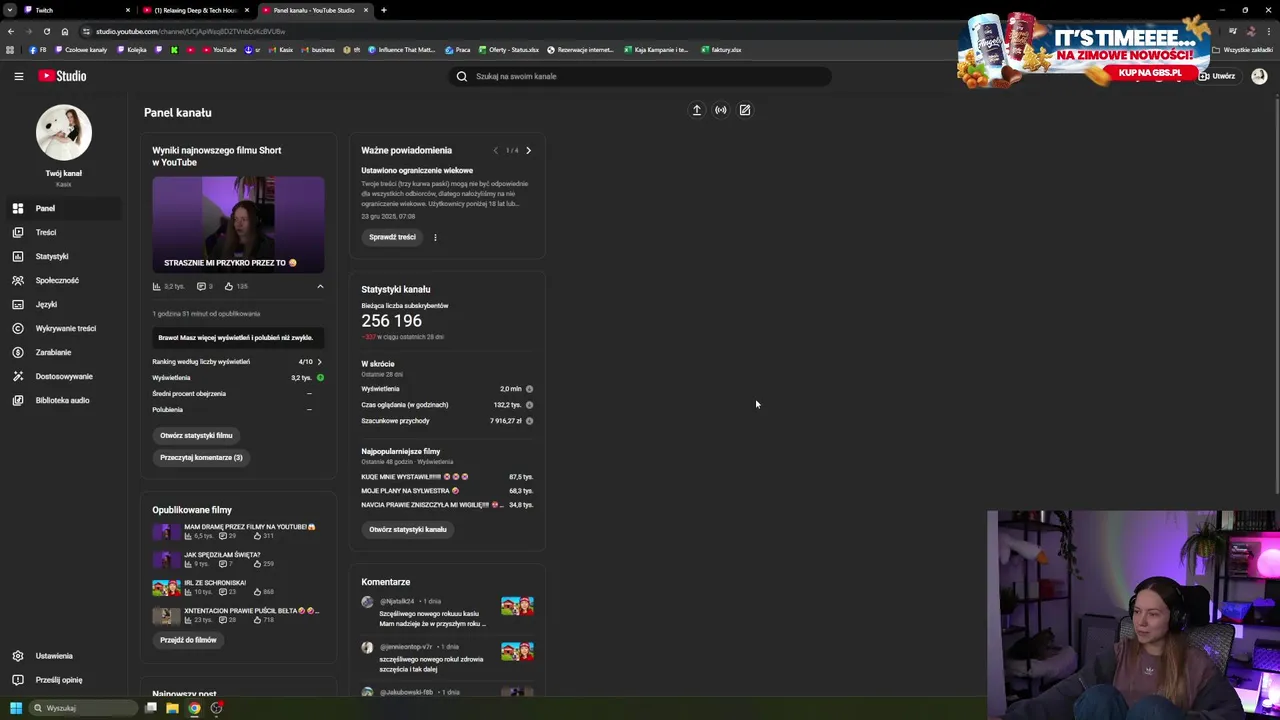
Task: Open top video KUQE MNIE WYSTAWIŁ
Action: click(415, 477)
